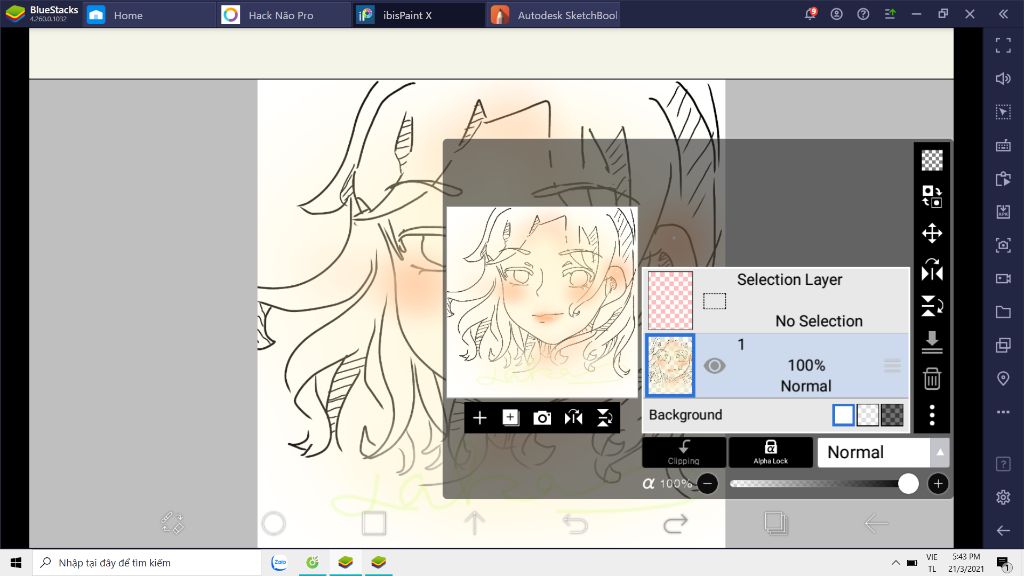Invert layer vertically using side panel icon
The image size is (1024, 576).
[932, 306]
